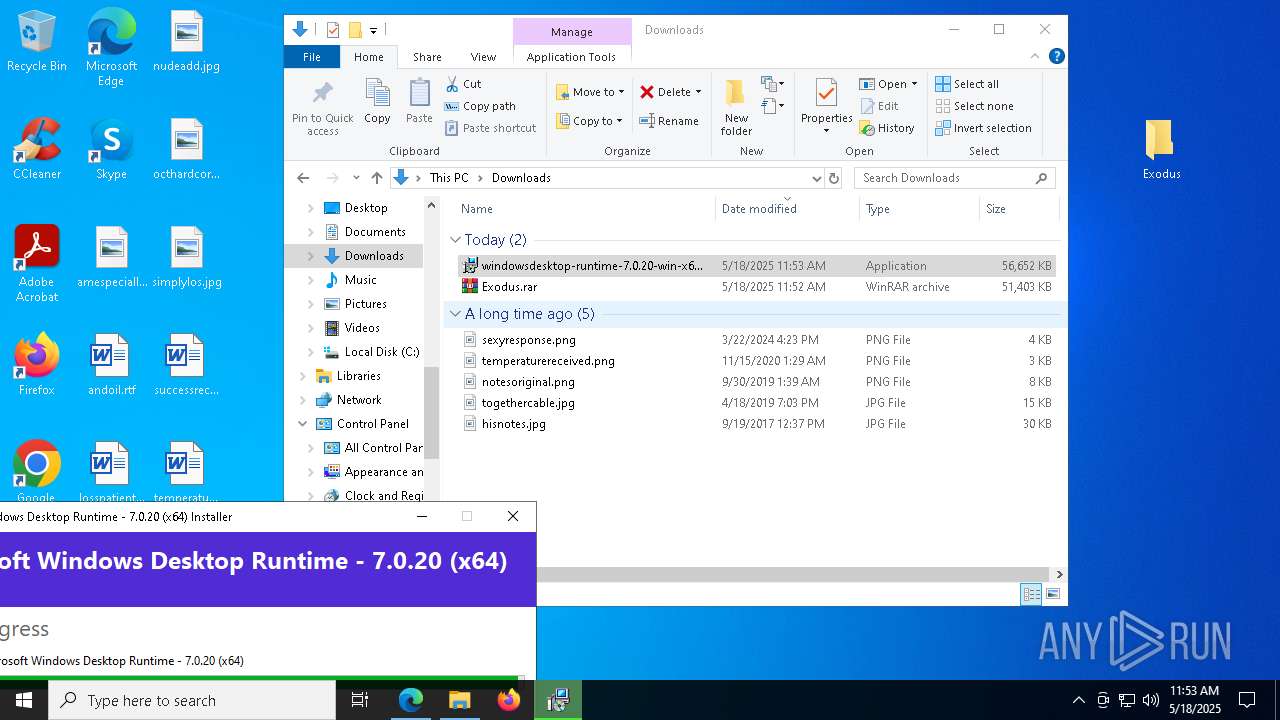Open Firefox from taskbar
This screenshot has width=1280, height=720.
509,700
